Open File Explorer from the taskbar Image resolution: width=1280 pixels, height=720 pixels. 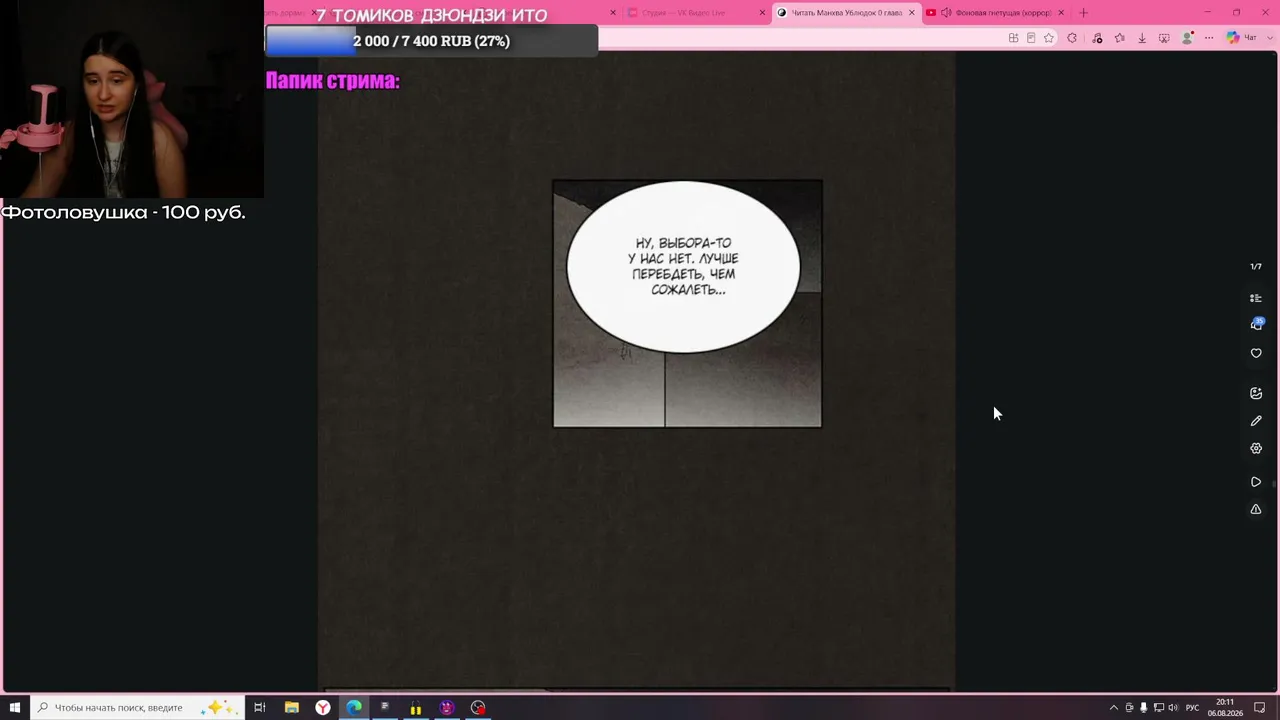pyautogui.click(x=291, y=707)
